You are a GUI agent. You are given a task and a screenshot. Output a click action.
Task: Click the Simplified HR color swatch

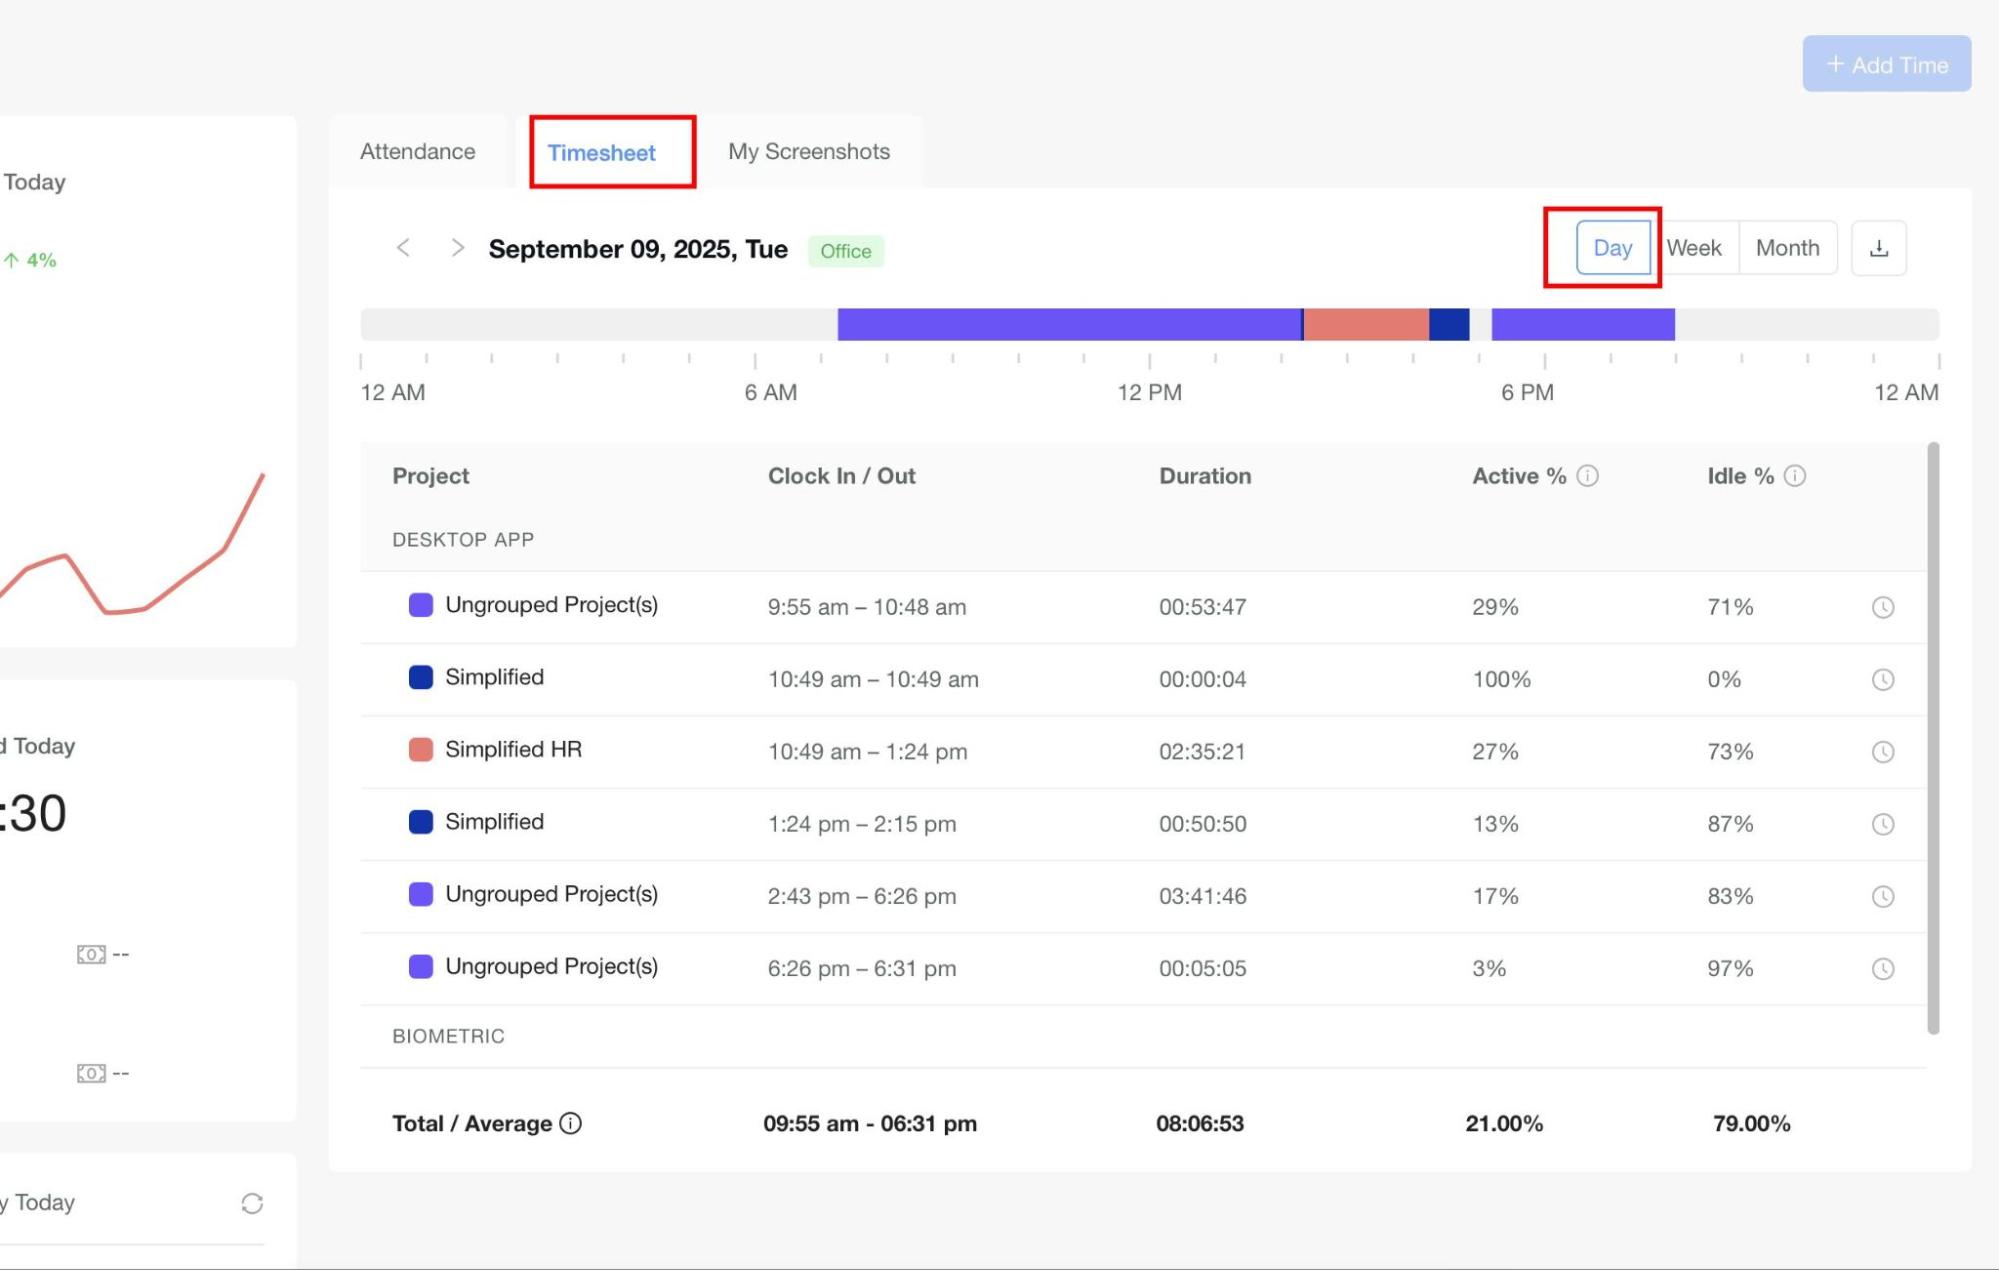click(421, 750)
